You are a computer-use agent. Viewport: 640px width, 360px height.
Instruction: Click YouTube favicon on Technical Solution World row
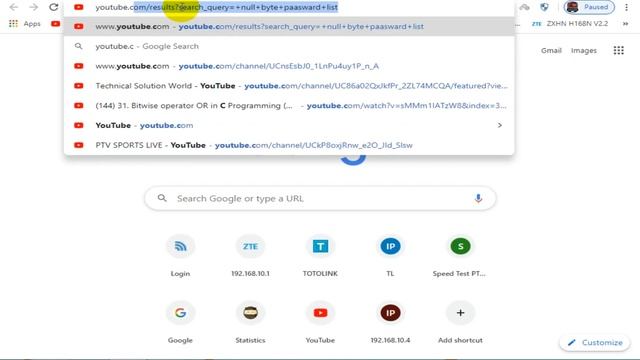(78, 86)
